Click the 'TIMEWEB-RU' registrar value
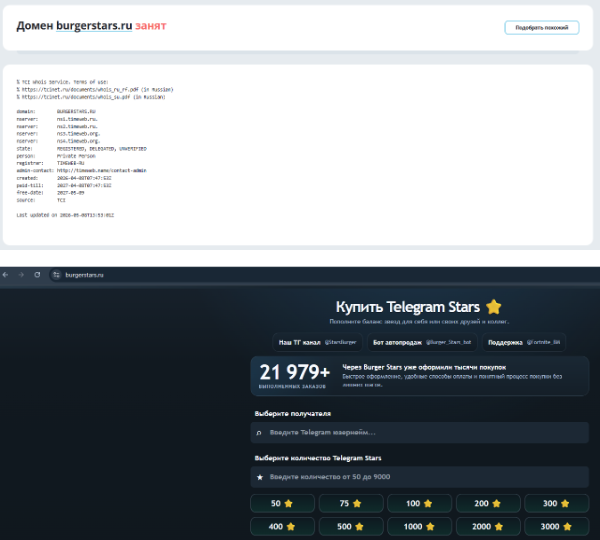Viewport: 600px width, 540px height. tap(70, 163)
